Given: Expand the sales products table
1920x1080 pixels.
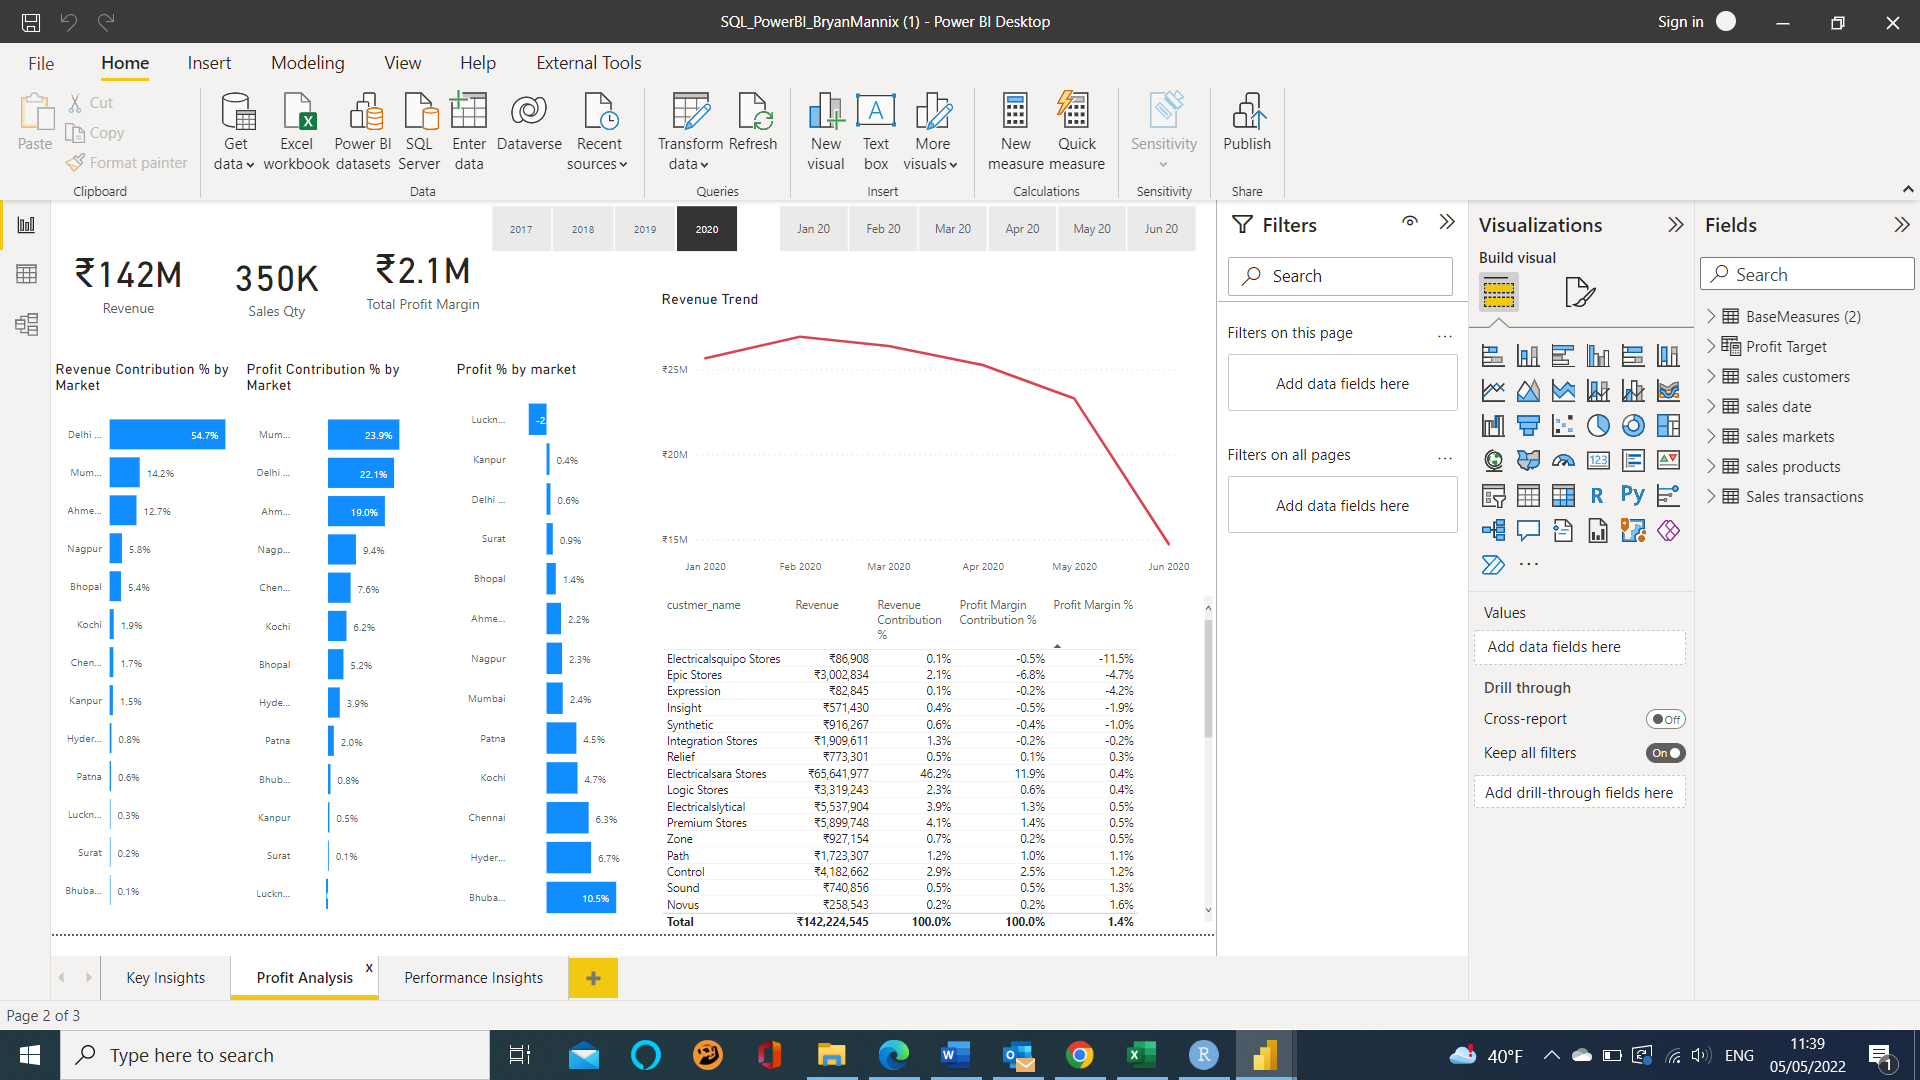Looking at the screenshot, I should (x=1713, y=466).
